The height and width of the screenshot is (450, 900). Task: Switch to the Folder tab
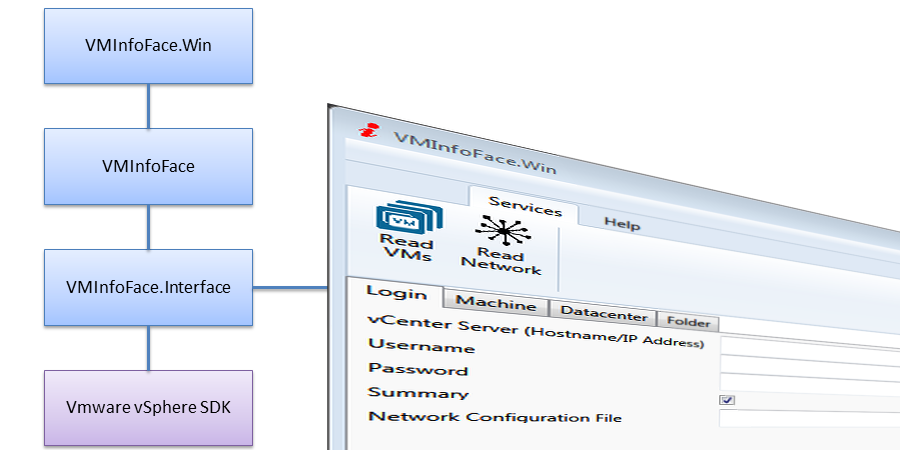coord(688,323)
